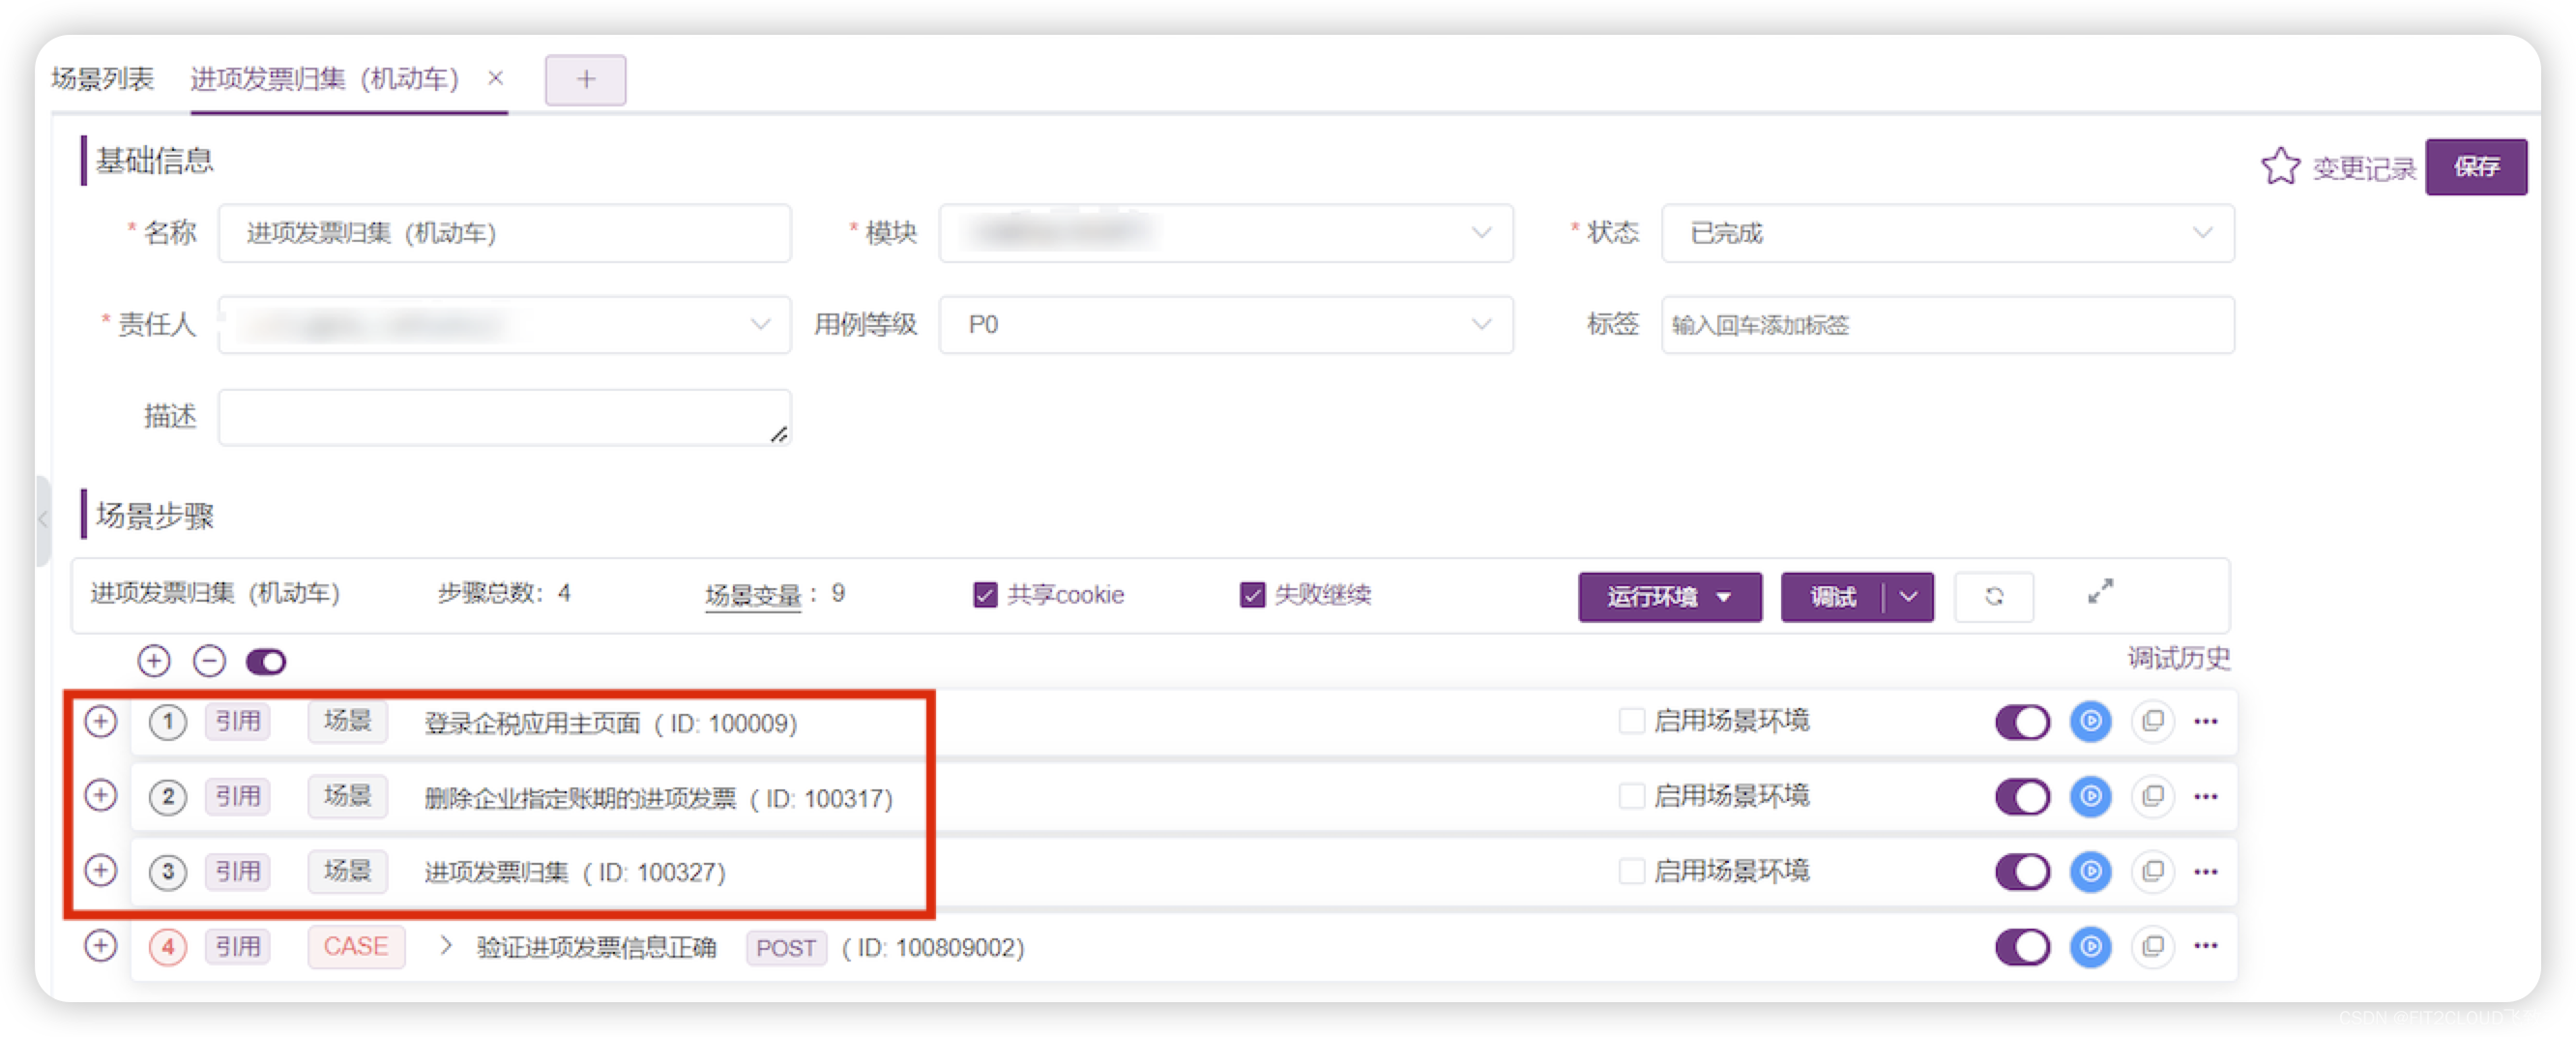Run the 验证进项发票信息正确 step

(x=2089, y=946)
